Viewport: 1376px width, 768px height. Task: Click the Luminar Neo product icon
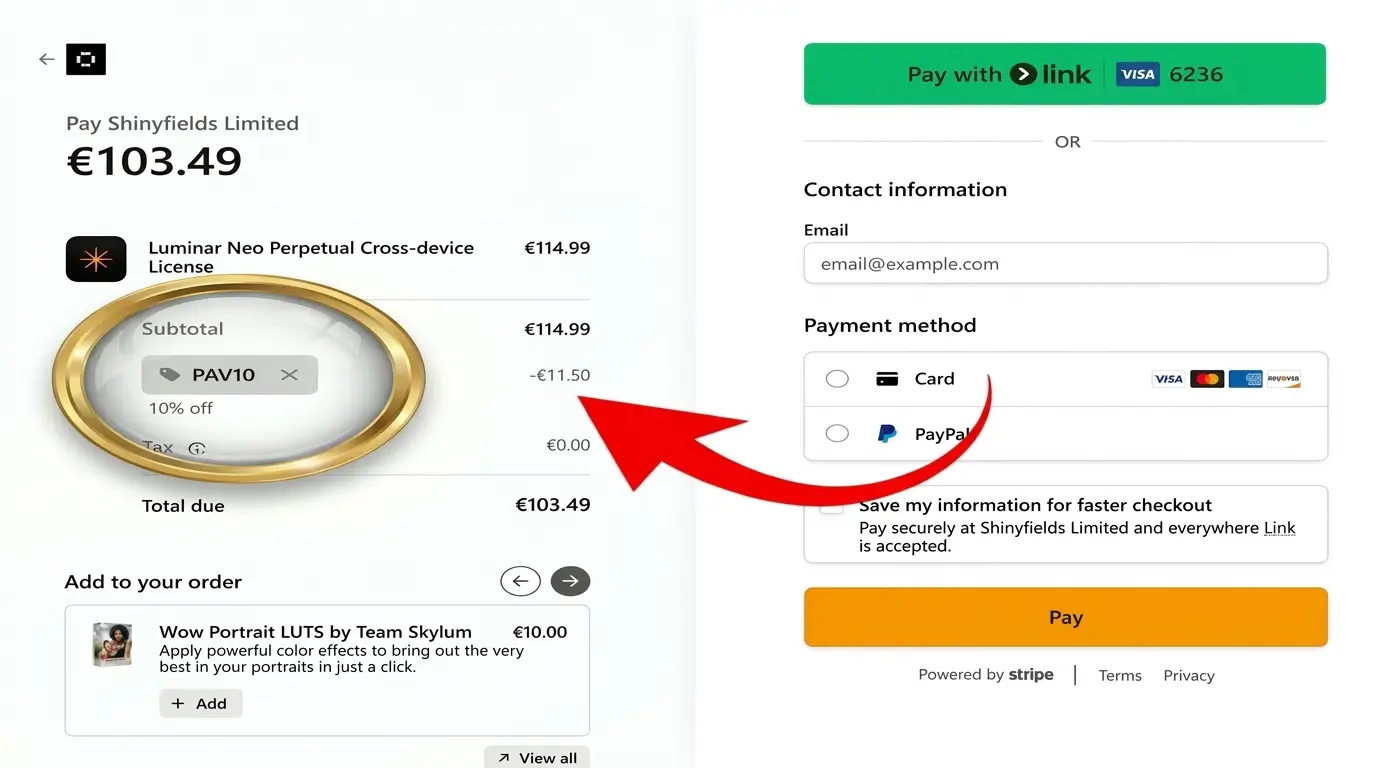click(x=96, y=258)
